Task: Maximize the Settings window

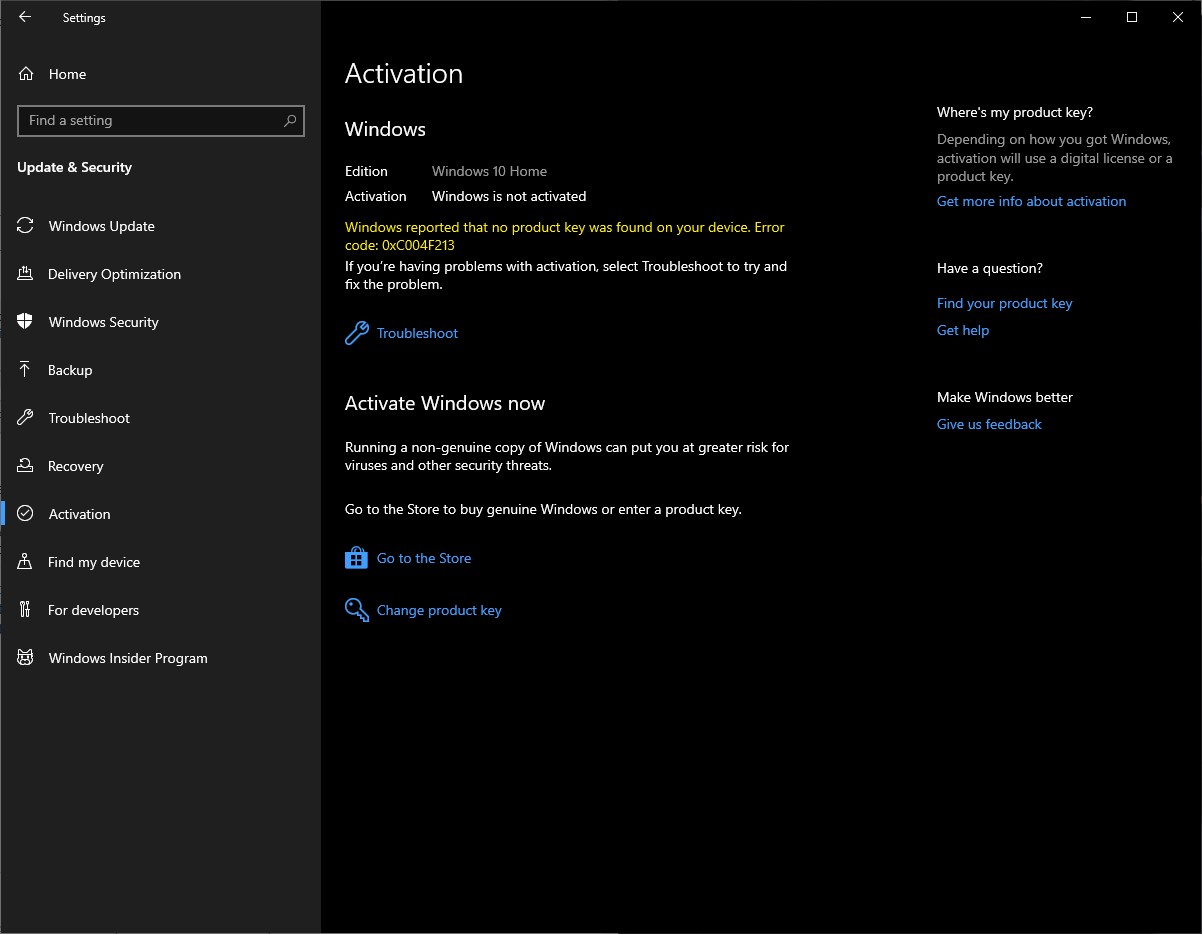Action: point(1132,17)
